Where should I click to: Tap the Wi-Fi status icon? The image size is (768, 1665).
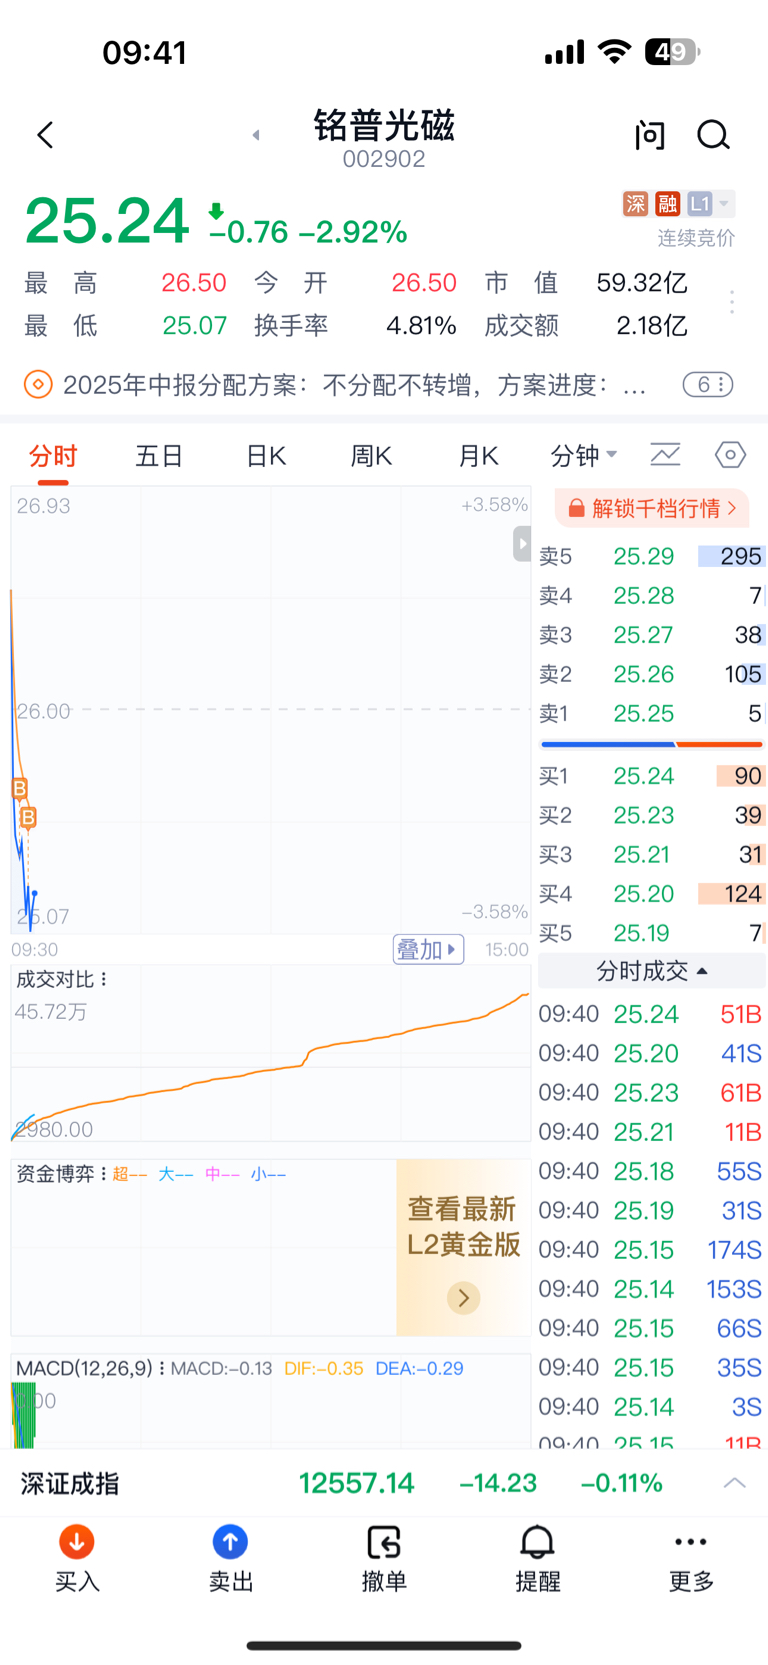point(614,52)
